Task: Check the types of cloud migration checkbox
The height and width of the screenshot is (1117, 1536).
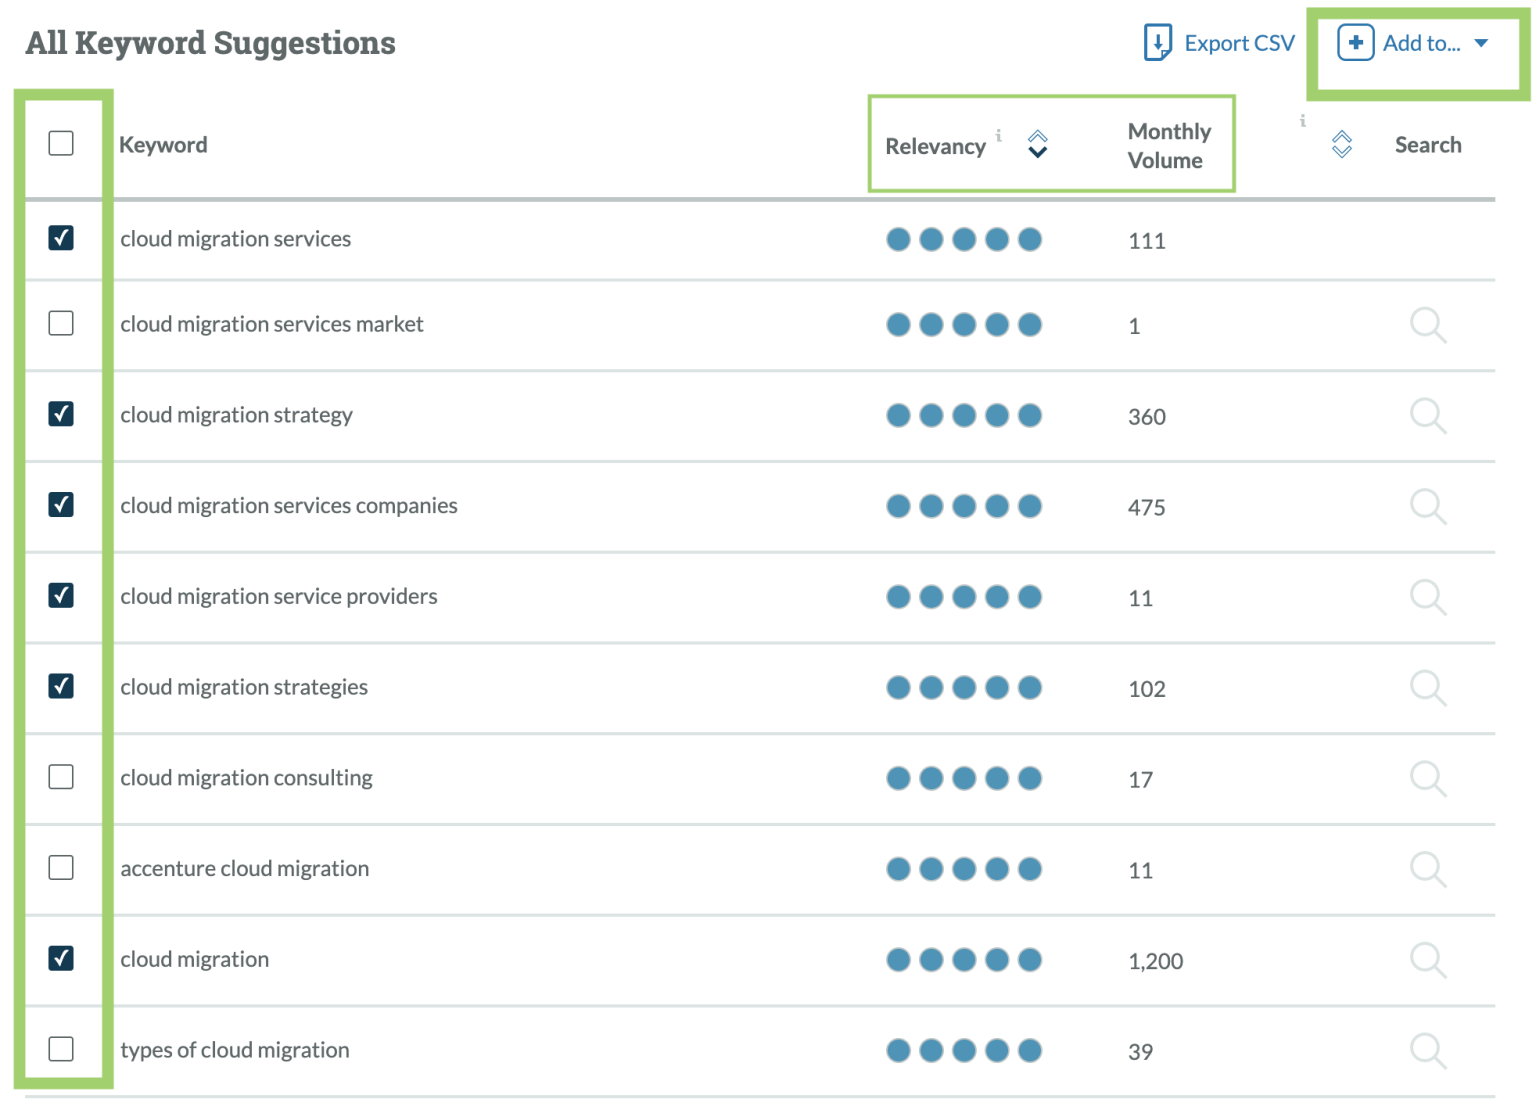Action: point(61,1048)
